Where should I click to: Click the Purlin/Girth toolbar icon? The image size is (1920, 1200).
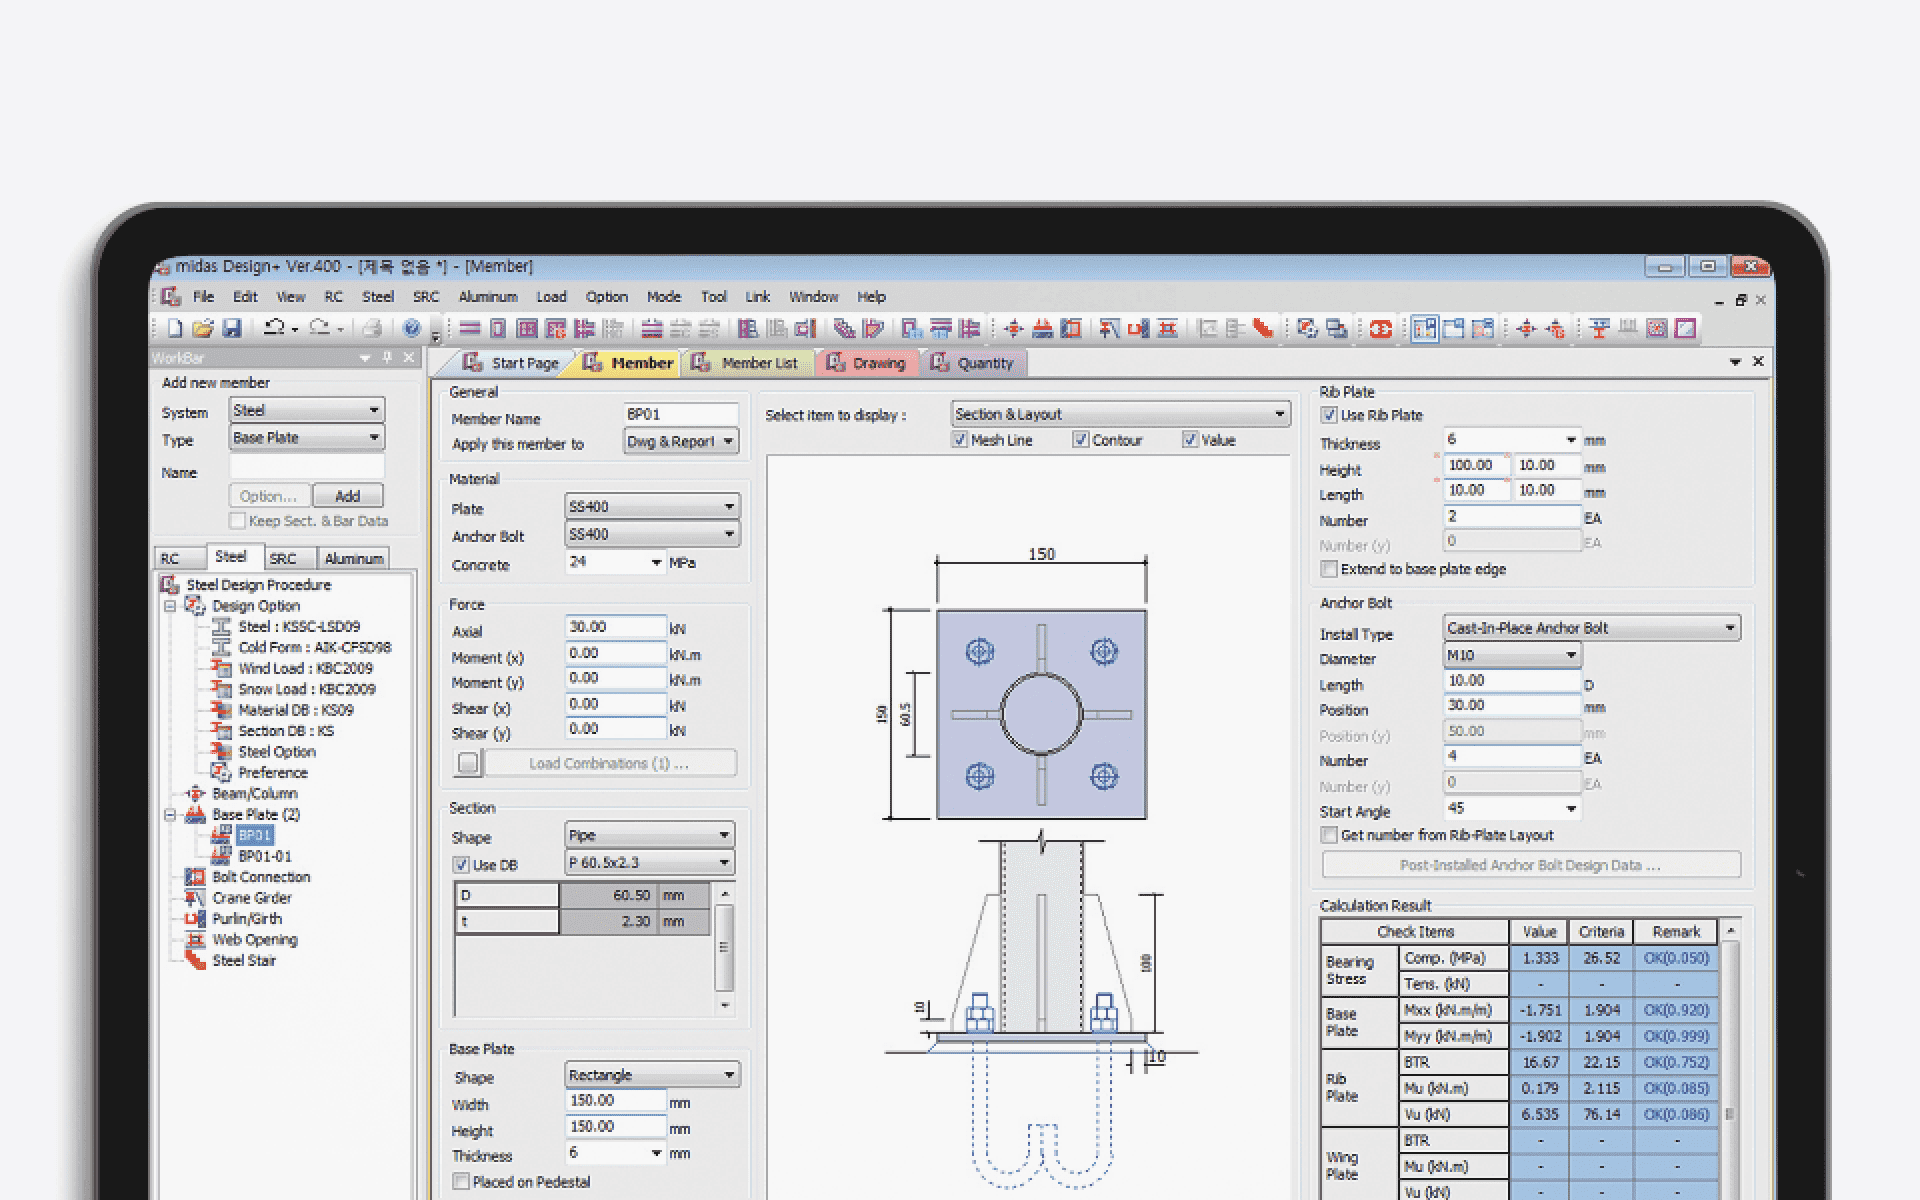click(x=1137, y=328)
